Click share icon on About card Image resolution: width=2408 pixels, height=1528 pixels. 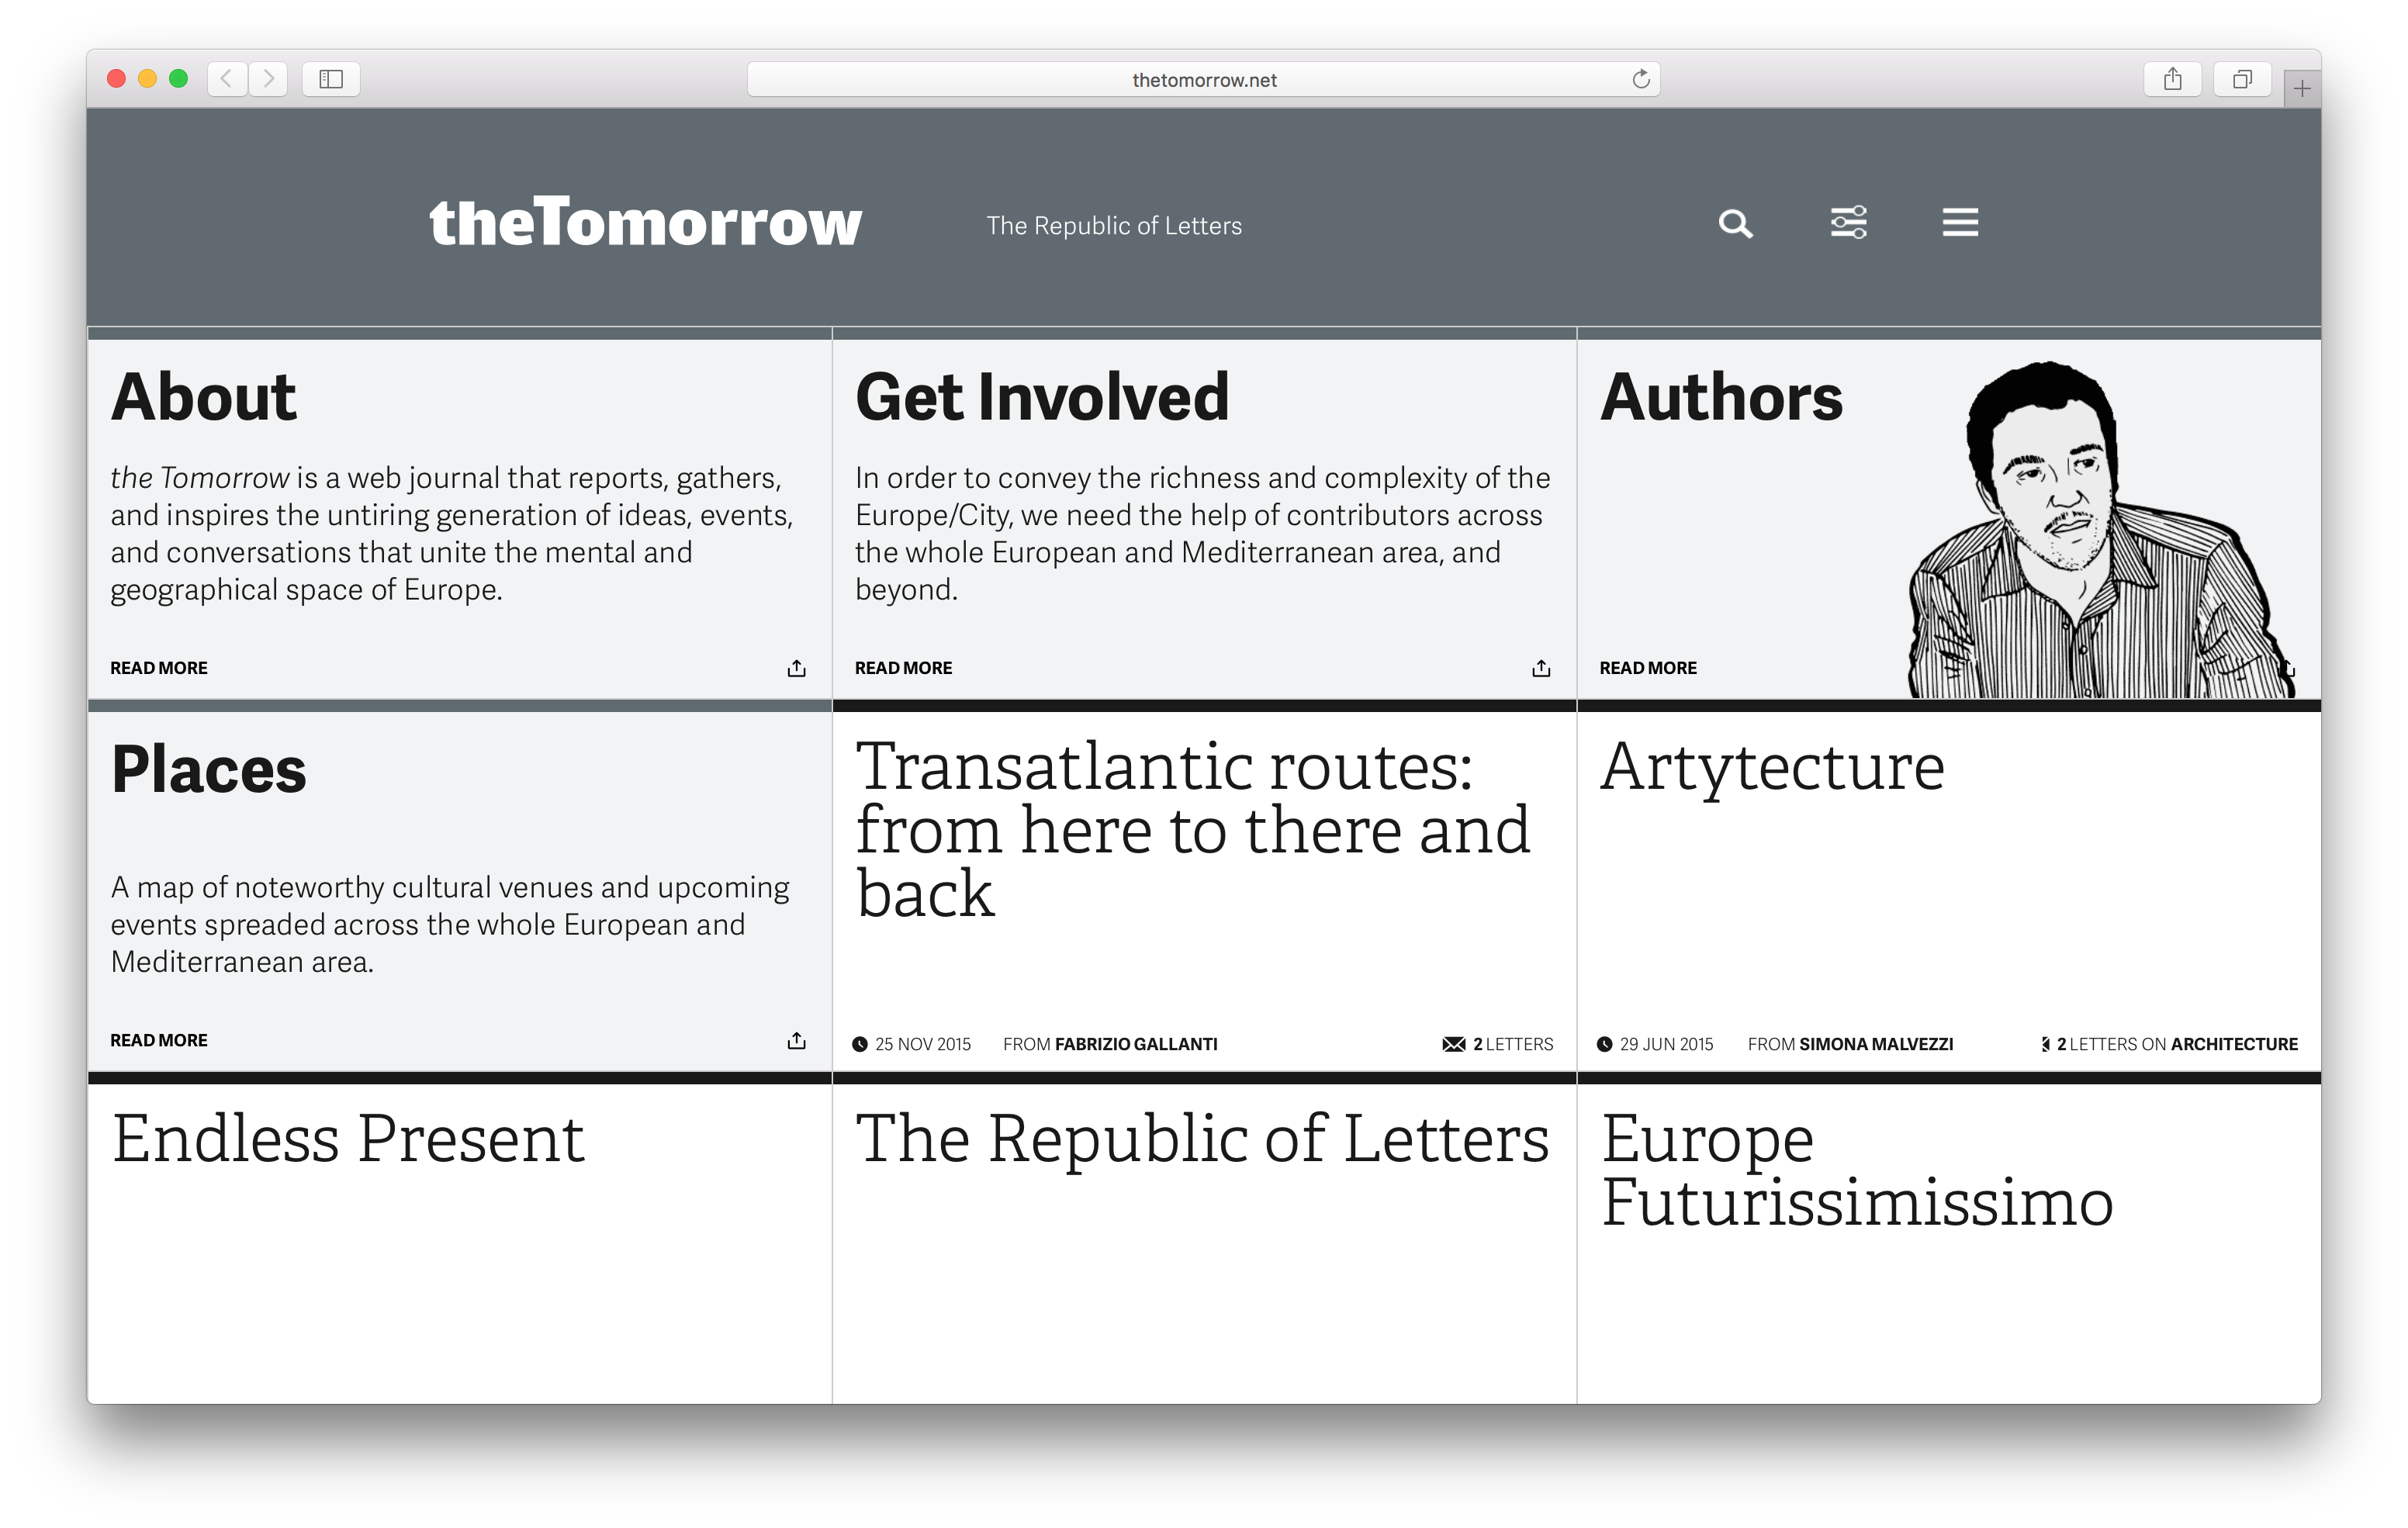tap(796, 668)
